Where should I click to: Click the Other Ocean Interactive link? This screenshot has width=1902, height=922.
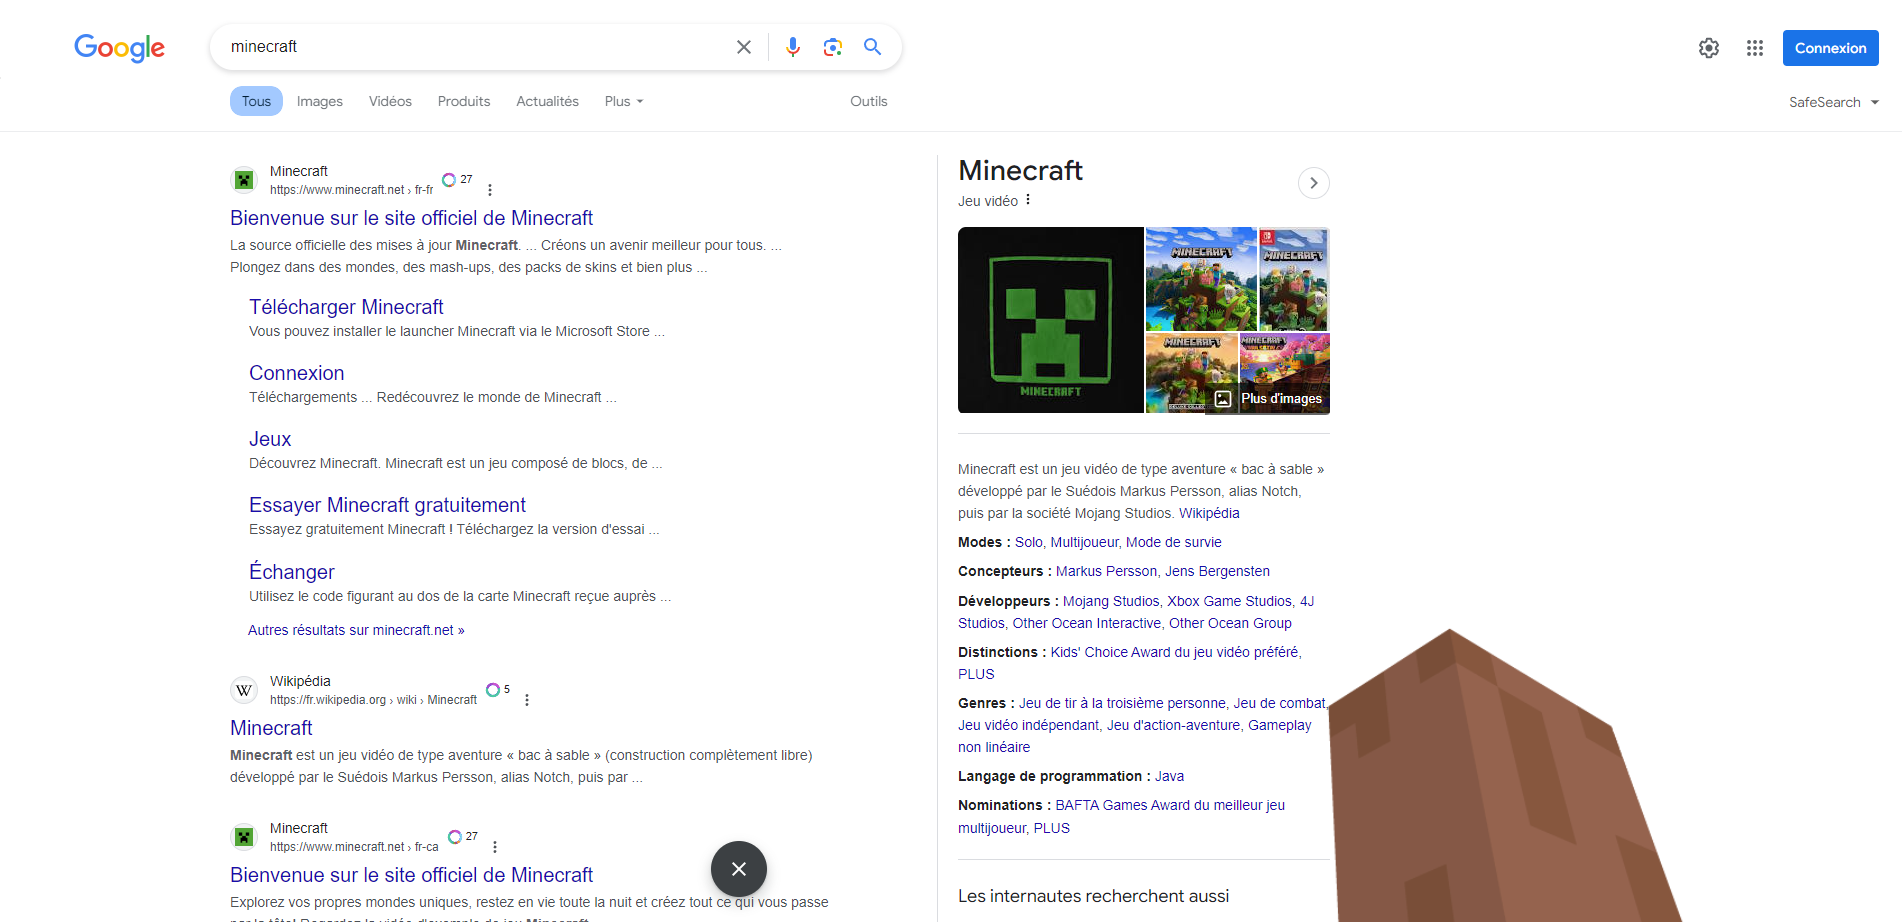click(x=1087, y=623)
